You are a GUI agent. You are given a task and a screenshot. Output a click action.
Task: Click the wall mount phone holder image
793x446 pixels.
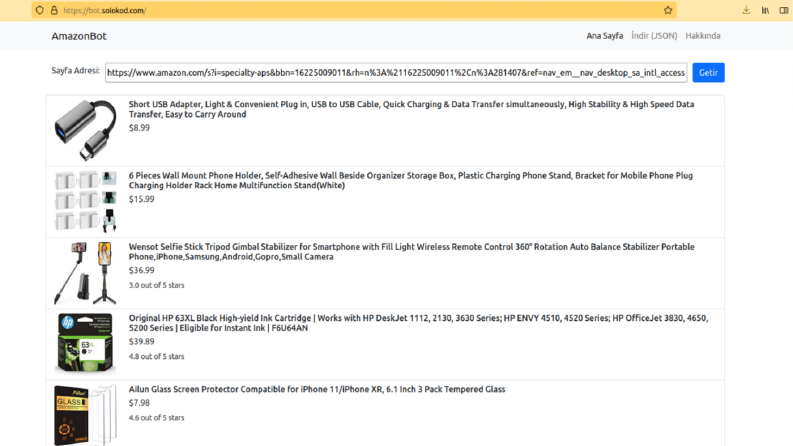coord(85,201)
